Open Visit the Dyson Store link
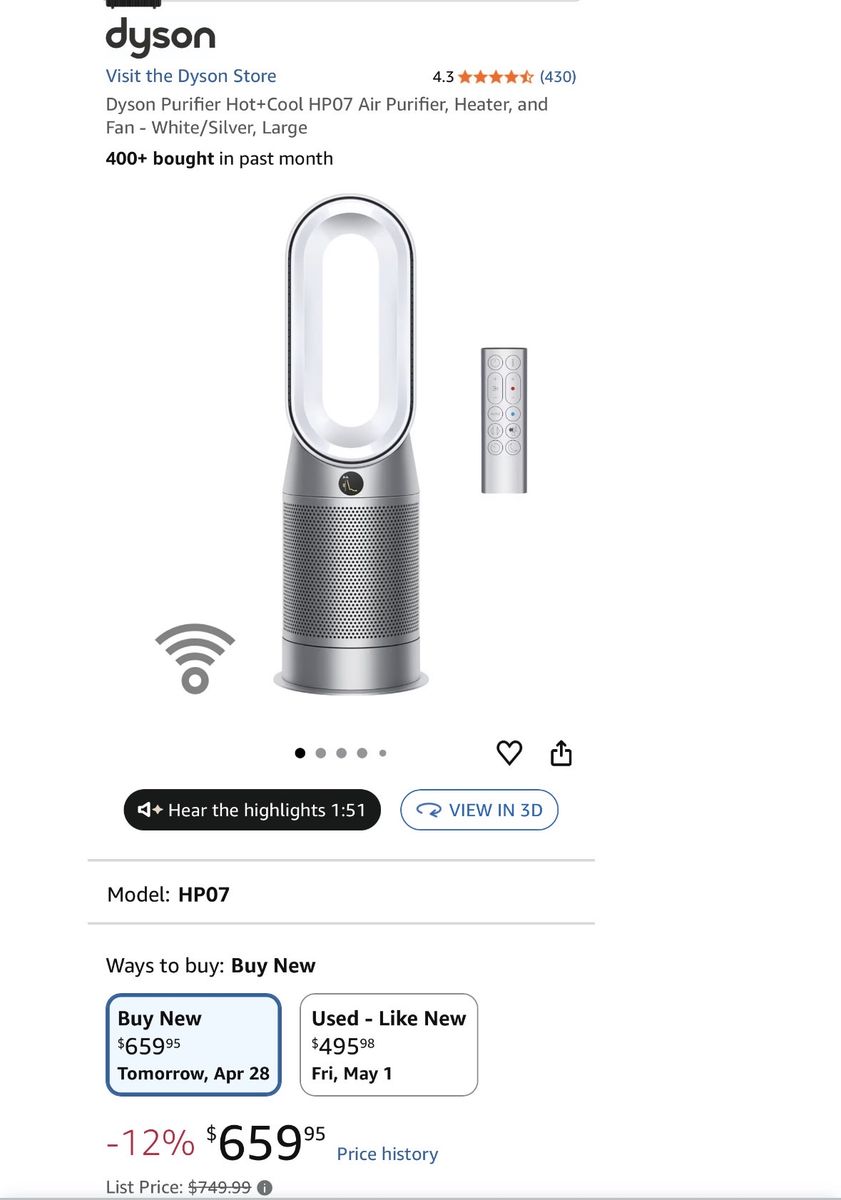Image resolution: width=841 pixels, height=1200 pixels. 191,76
